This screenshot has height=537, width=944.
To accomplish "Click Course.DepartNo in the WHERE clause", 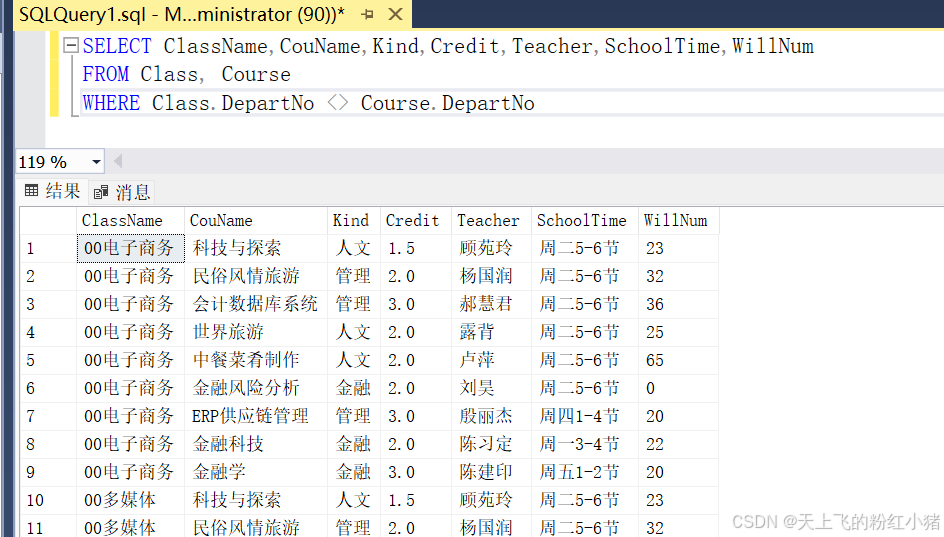I will pyautogui.click(x=447, y=104).
